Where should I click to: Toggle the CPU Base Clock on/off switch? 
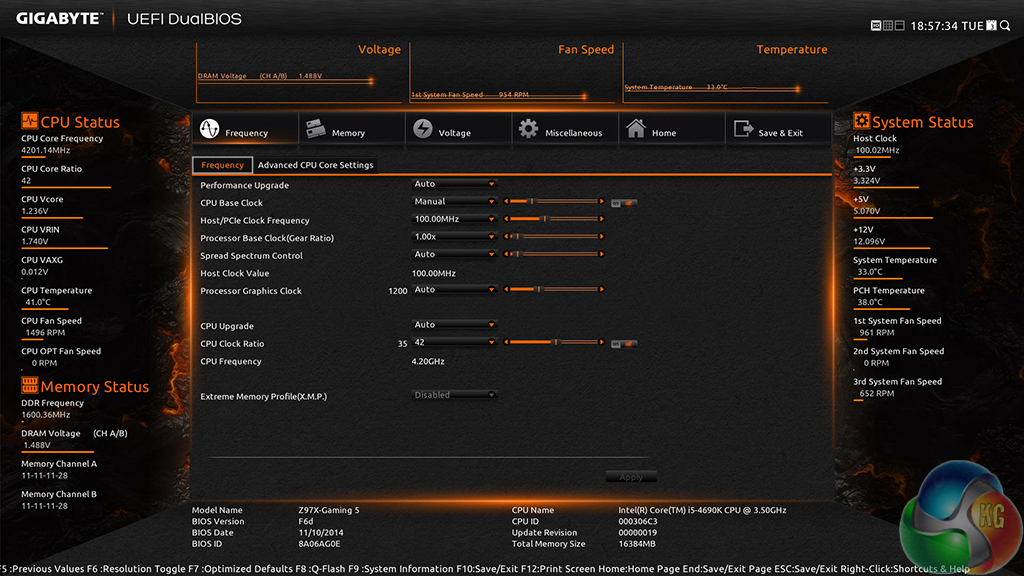(624, 202)
